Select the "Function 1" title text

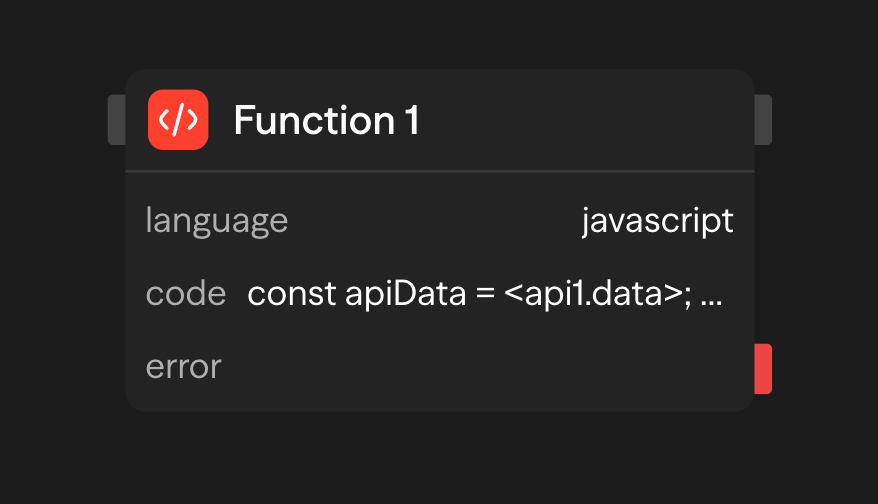(326, 121)
